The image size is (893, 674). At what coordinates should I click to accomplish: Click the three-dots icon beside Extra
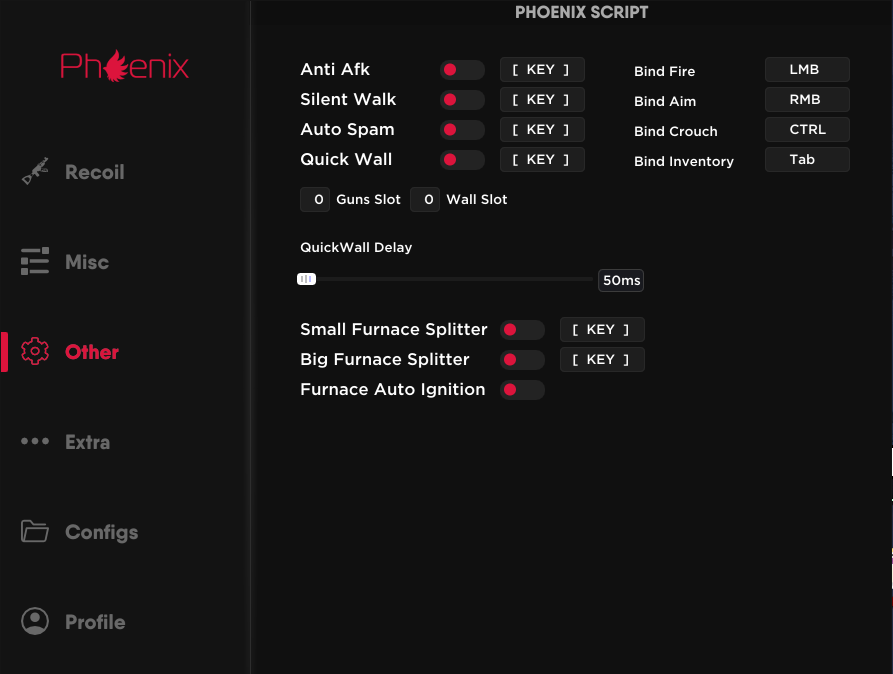coord(35,442)
